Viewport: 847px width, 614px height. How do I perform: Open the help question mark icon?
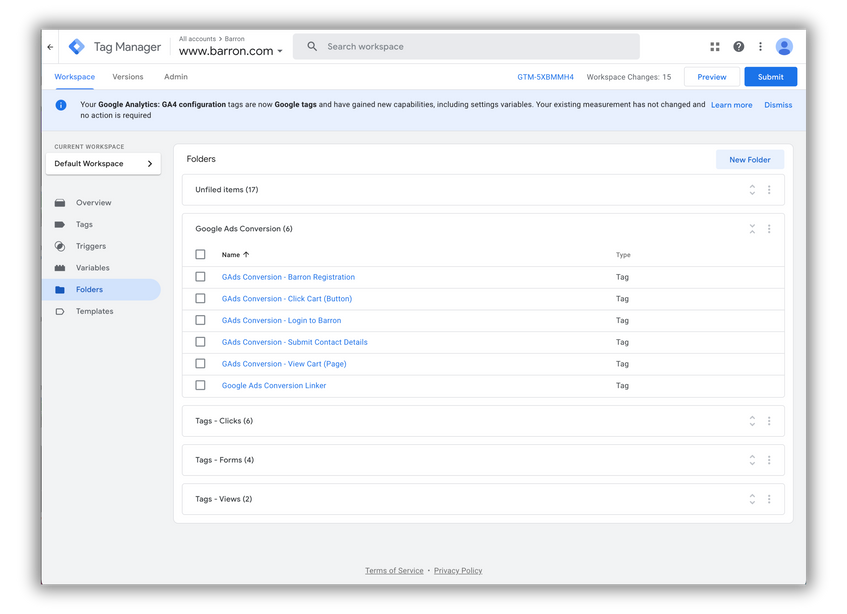(738, 47)
